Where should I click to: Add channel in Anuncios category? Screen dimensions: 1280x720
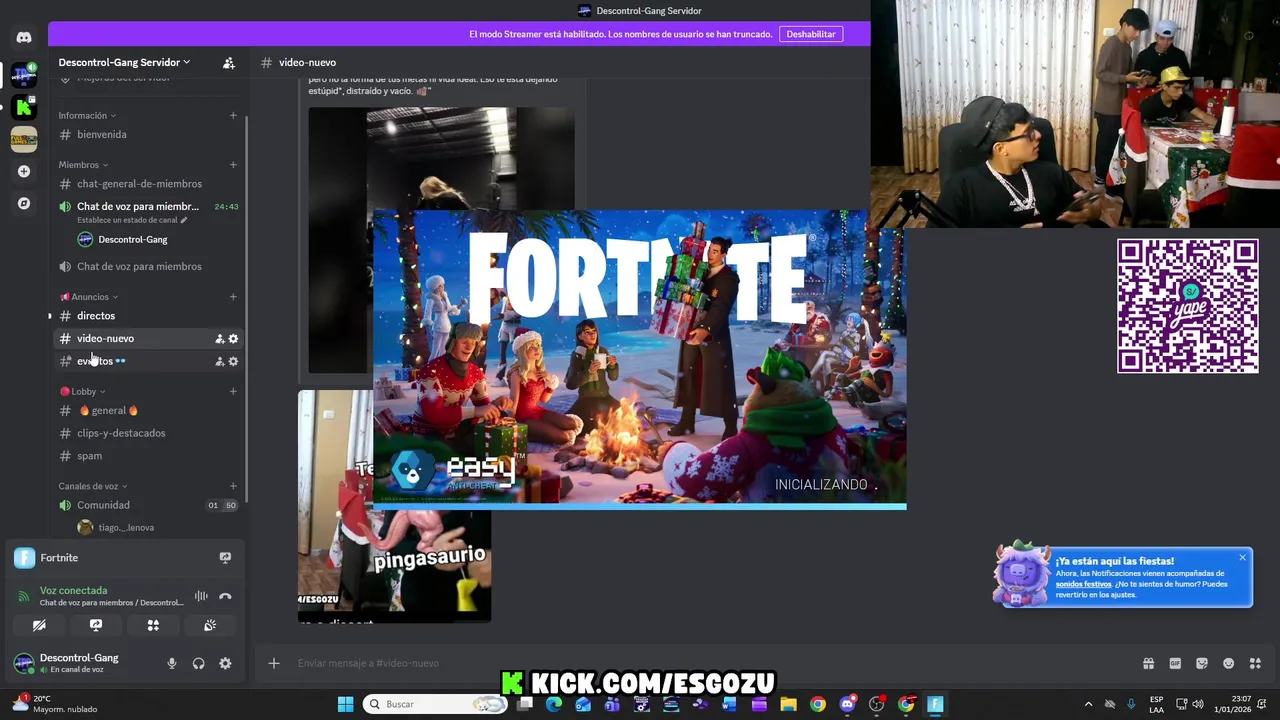tap(233, 296)
